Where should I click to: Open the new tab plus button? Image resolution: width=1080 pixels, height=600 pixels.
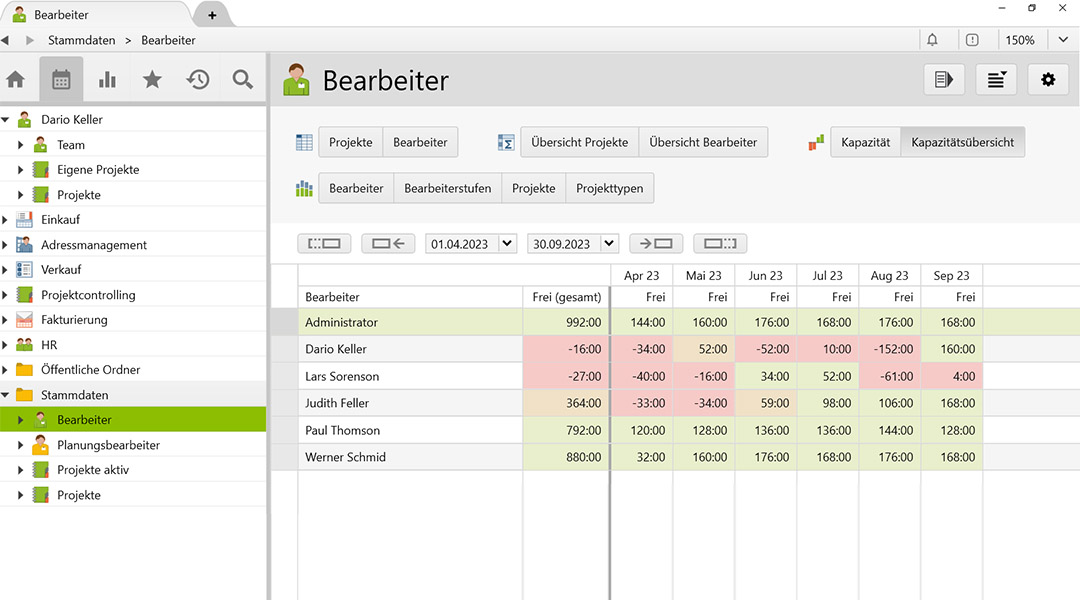point(212,15)
